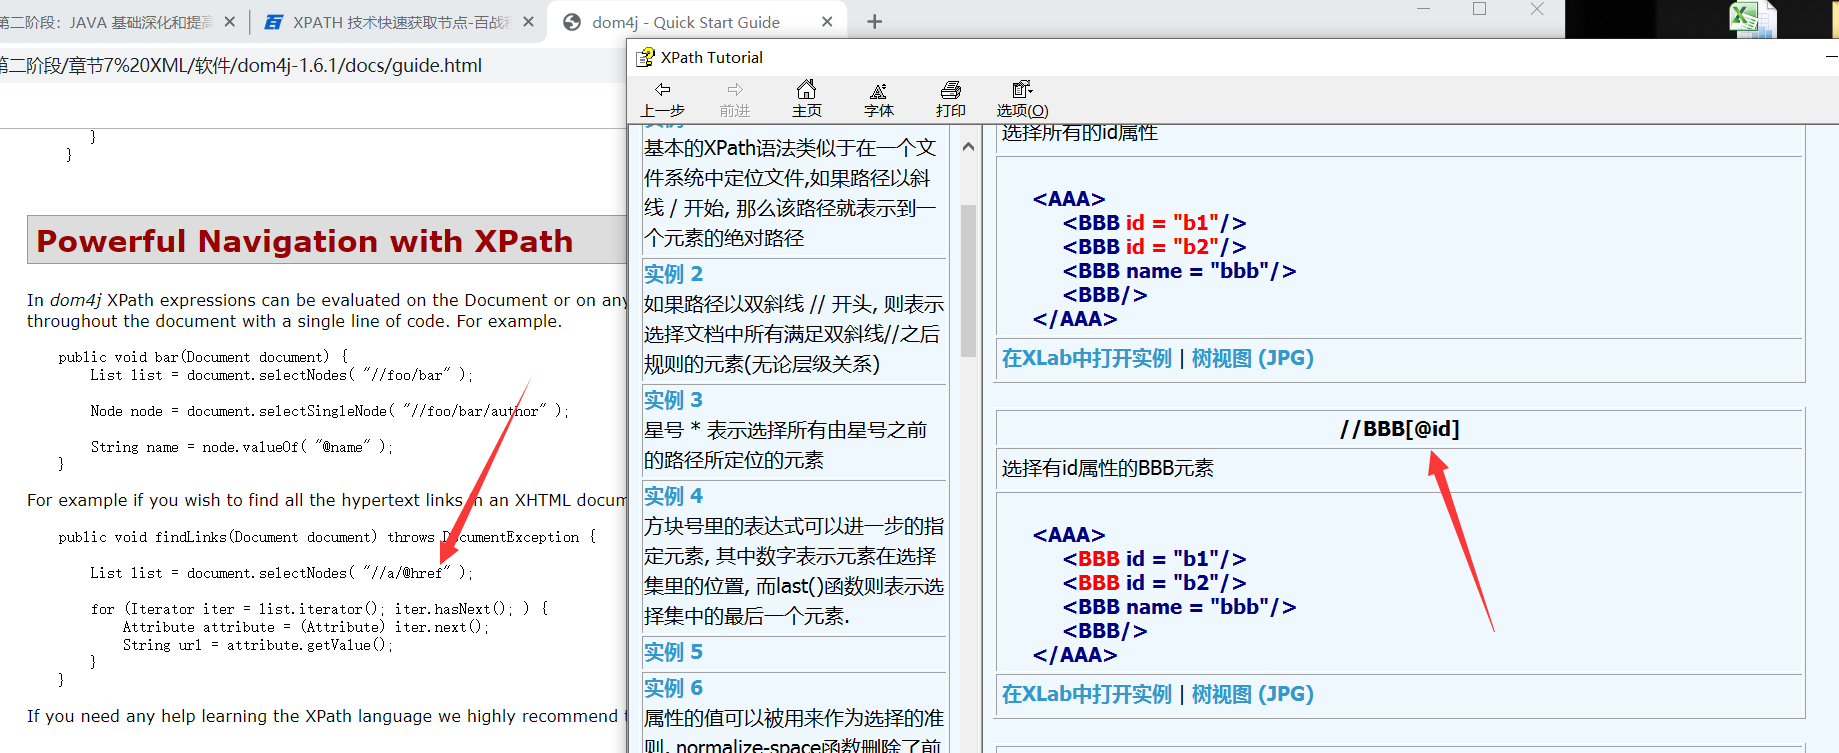Click the selectNodes "//foo/bar" code line
This screenshot has width=1839, height=753.
click(x=282, y=375)
